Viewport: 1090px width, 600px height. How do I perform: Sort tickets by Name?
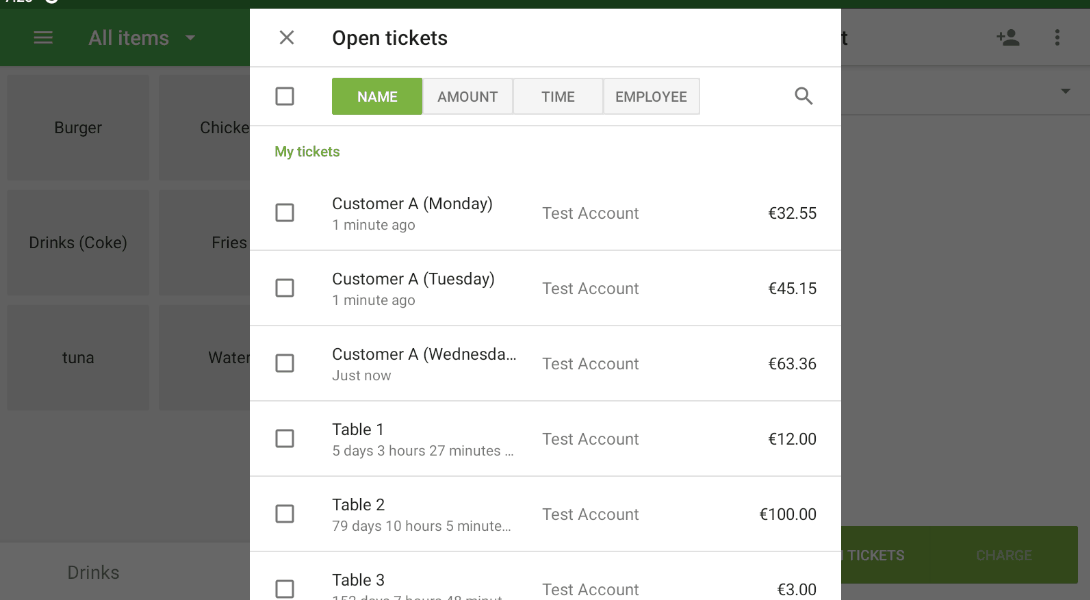tap(377, 97)
